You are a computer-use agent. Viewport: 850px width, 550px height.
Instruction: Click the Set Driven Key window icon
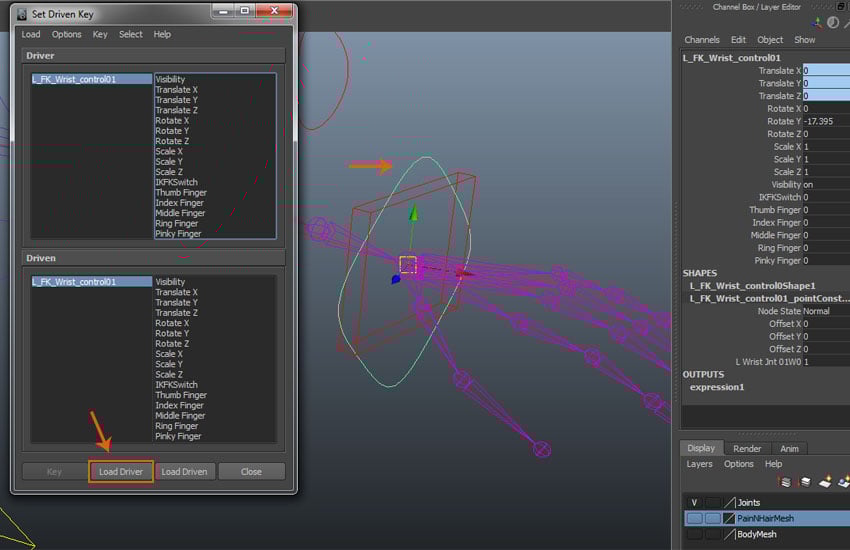(x=24, y=12)
